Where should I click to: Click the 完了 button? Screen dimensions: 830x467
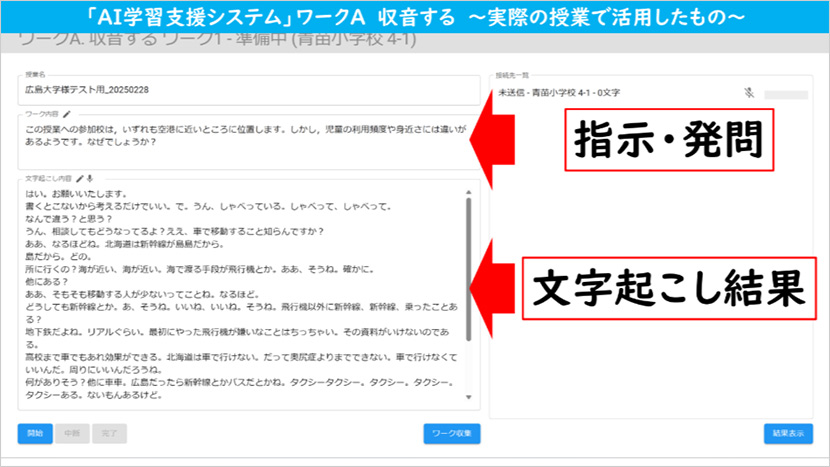[x=109, y=433]
